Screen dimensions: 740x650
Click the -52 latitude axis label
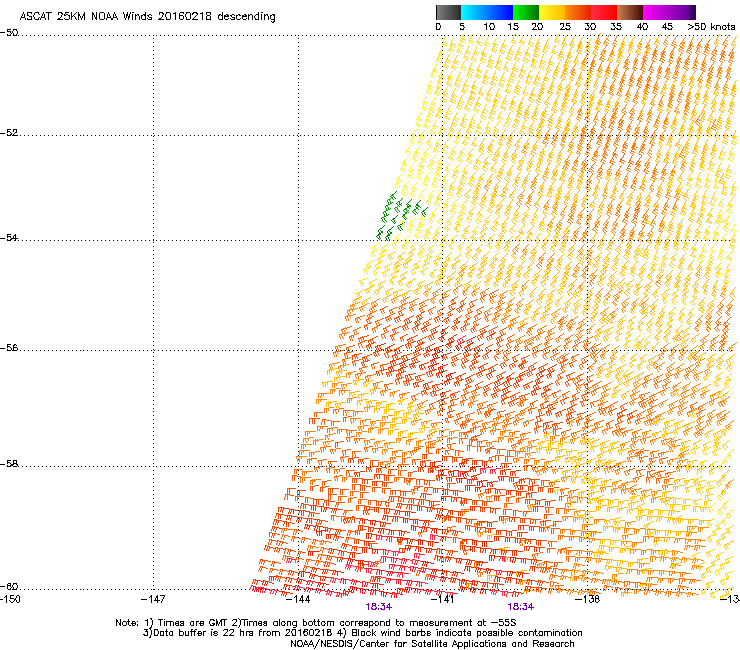tap(9, 133)
